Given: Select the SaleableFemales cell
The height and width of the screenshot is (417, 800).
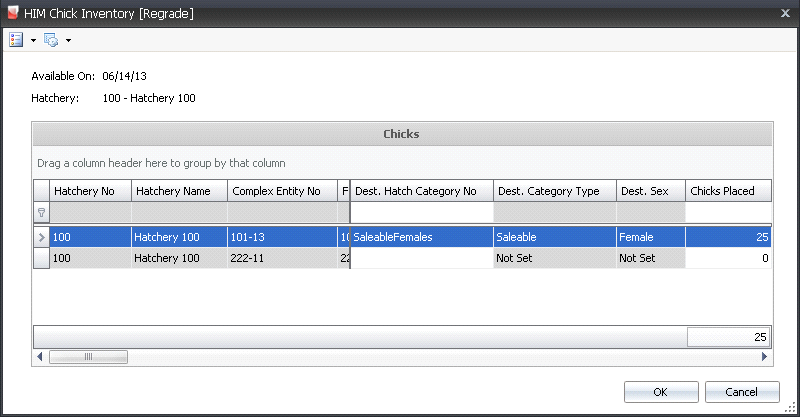Looking at the screenshot, I should (x=421, y=237).
